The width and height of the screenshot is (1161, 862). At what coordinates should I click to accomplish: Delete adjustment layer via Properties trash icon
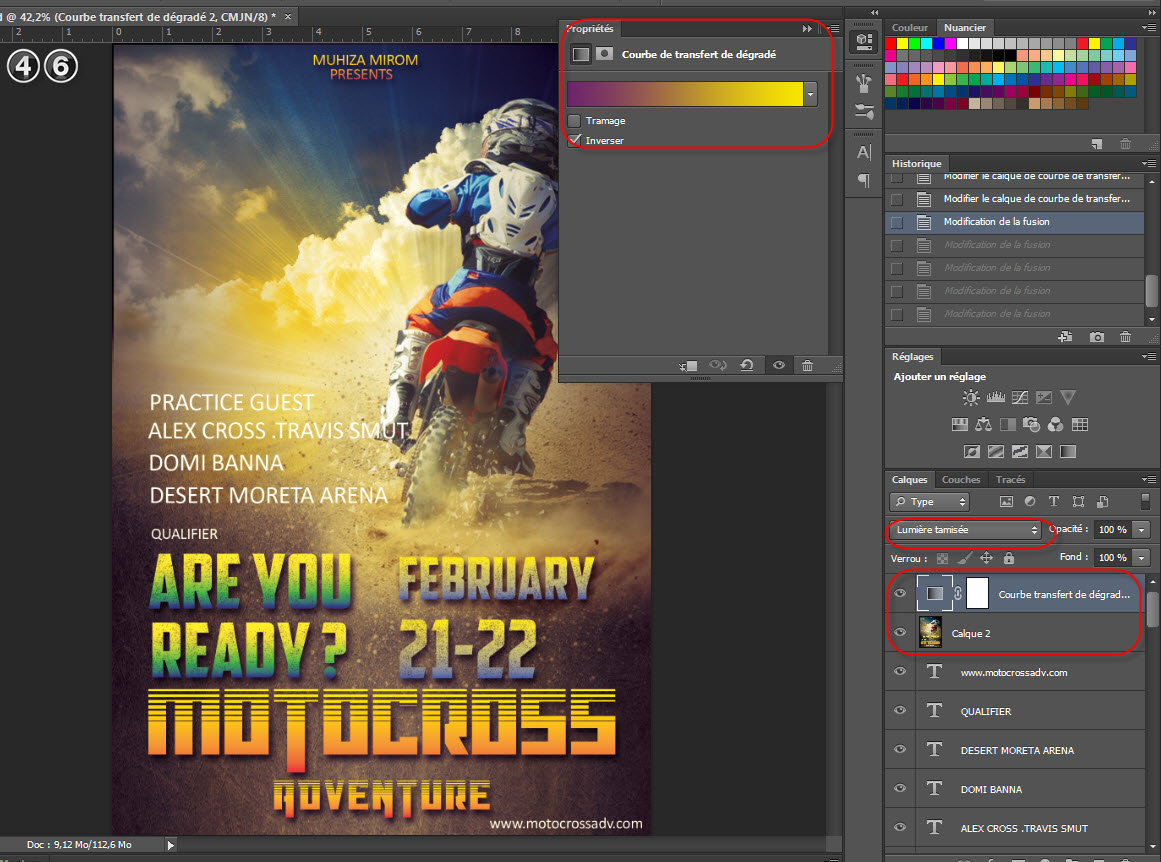point(807,366)
